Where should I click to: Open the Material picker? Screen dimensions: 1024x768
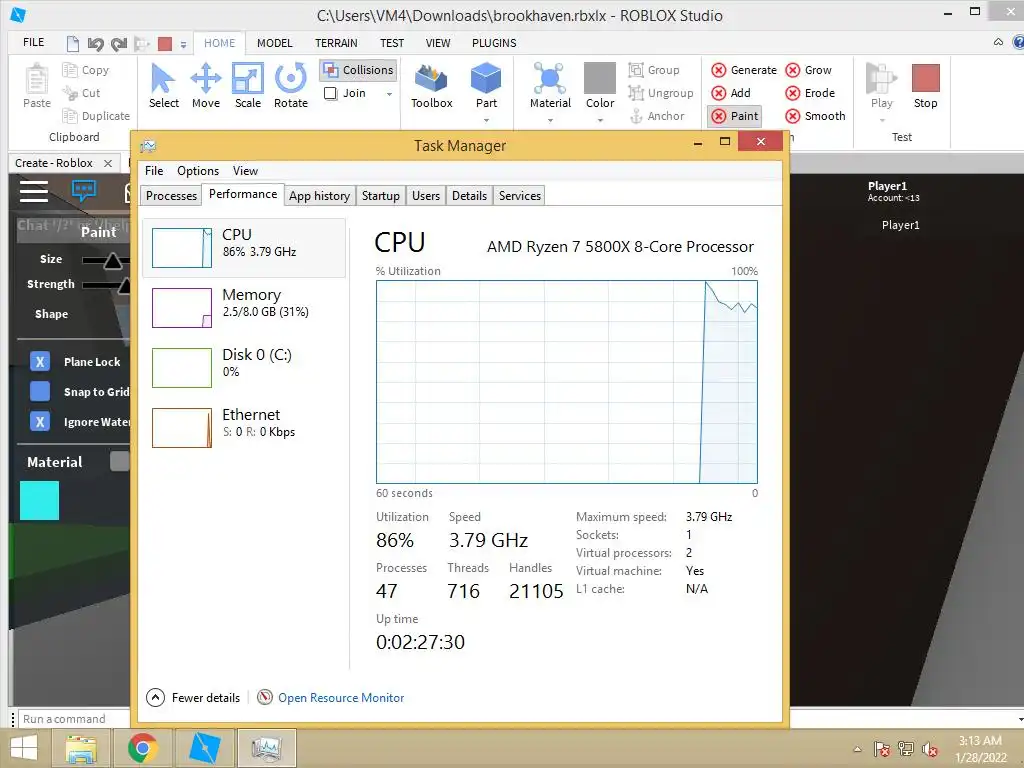(550, 86)
